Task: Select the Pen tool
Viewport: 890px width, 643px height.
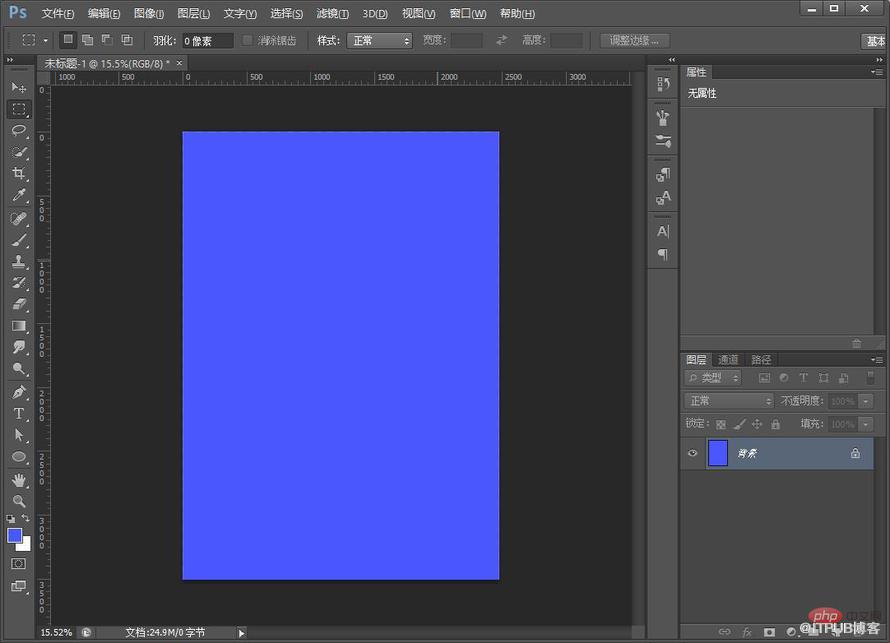Action: 19,392
